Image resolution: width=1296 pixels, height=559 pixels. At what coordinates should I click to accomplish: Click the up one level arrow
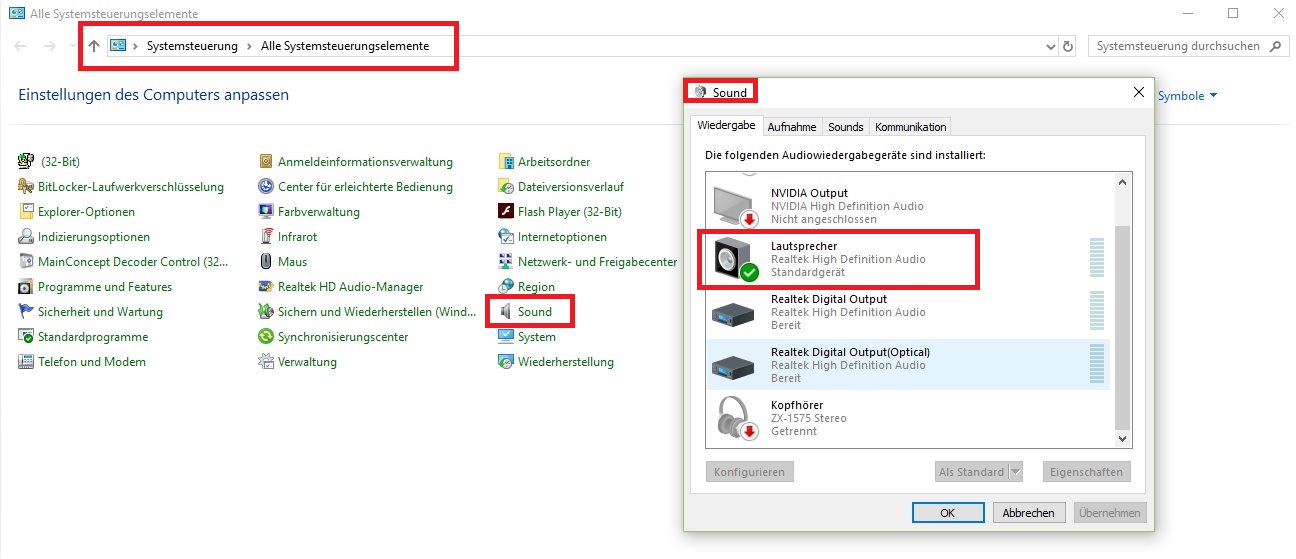[94, 46]
